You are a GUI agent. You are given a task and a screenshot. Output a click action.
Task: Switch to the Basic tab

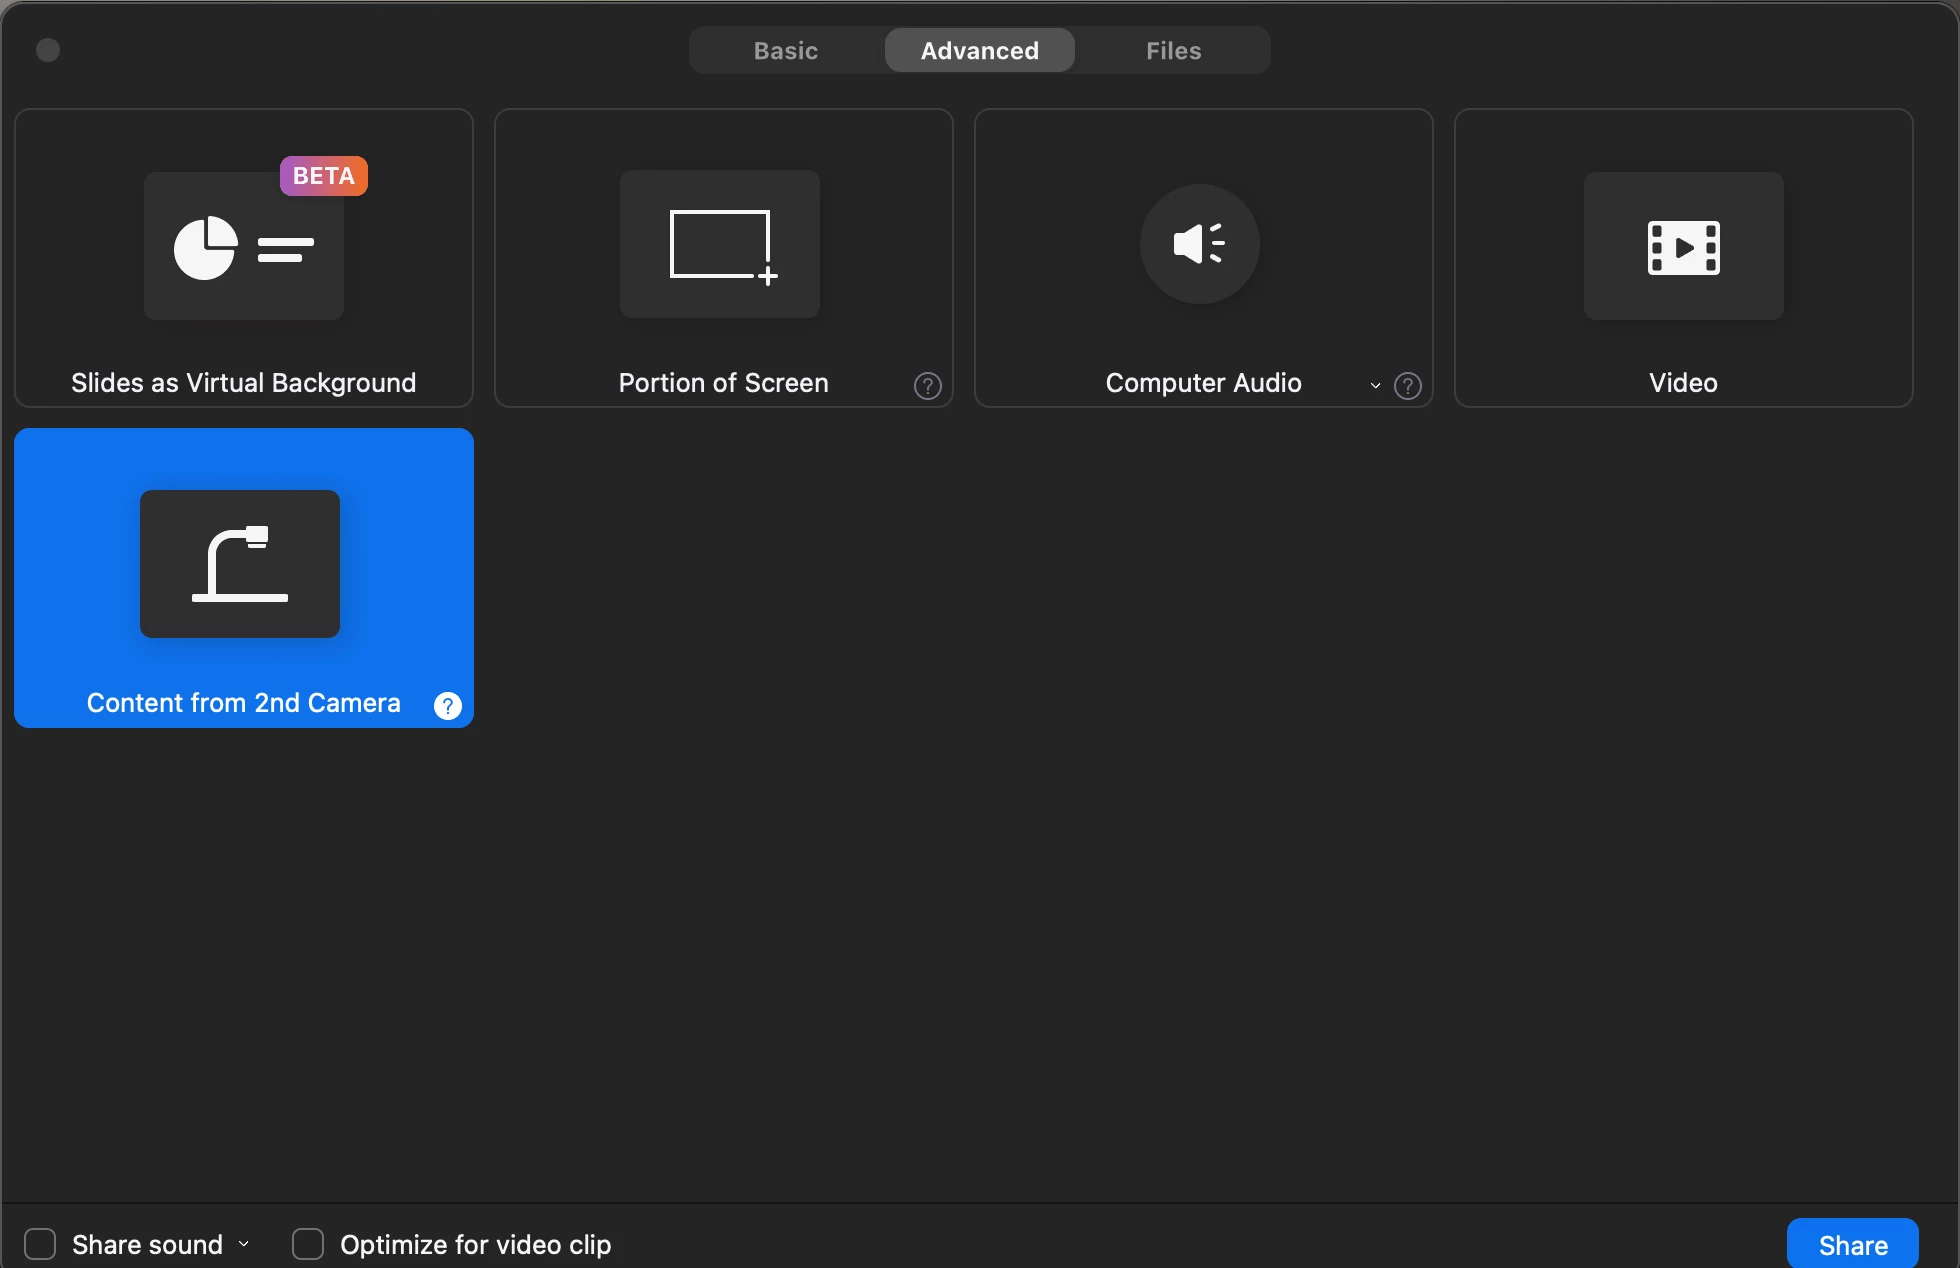tap(785, 51)
